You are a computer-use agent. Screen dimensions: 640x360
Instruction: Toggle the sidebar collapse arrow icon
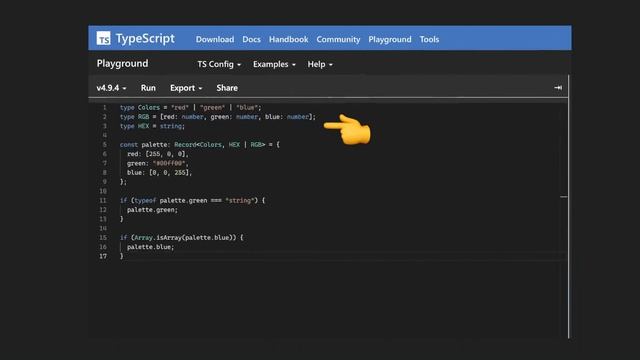tap(558, 87)
